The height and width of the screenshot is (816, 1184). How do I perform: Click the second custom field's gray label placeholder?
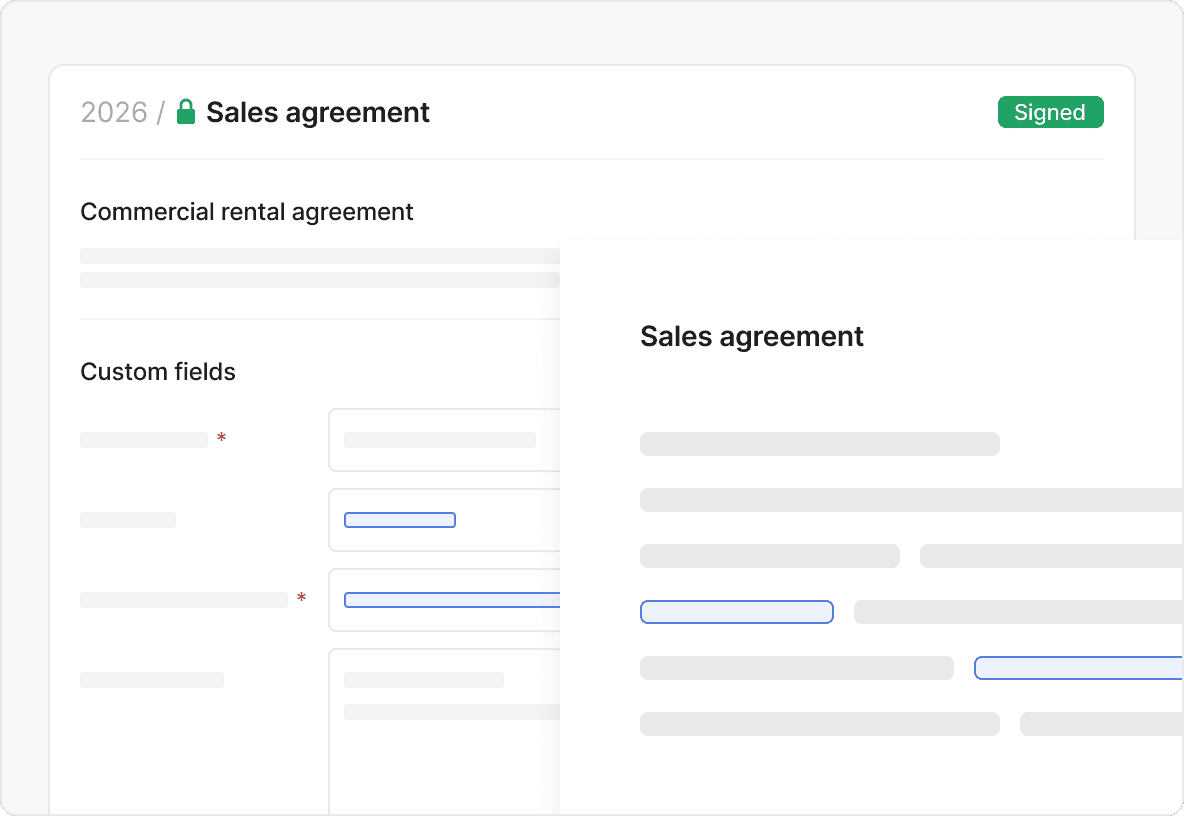point(128,520)
